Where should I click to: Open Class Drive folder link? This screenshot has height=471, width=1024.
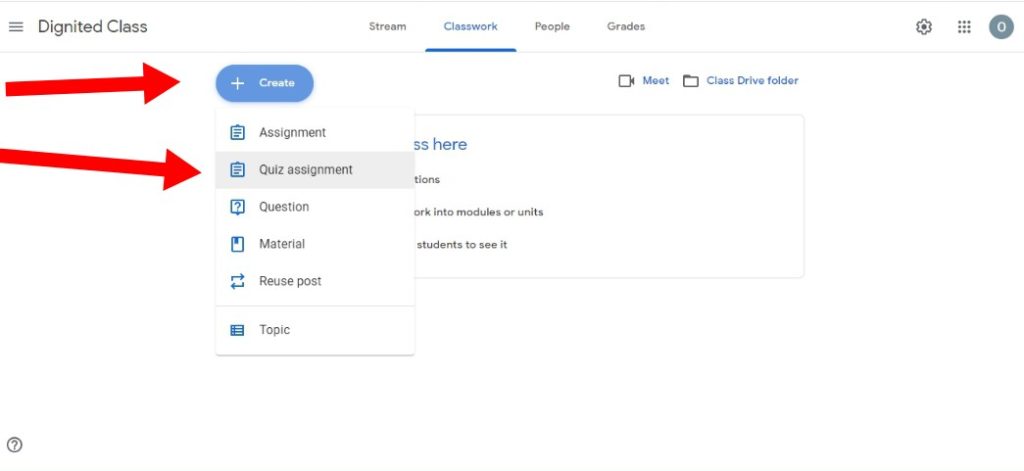tap(752, 81)
